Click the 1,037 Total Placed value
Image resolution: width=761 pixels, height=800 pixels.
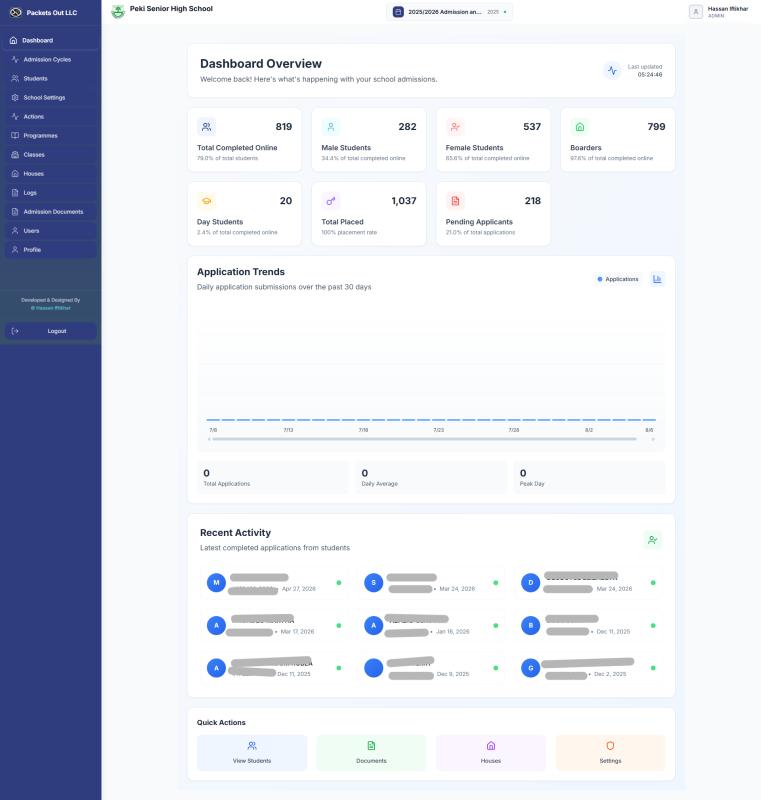click(x=404, y=201)
